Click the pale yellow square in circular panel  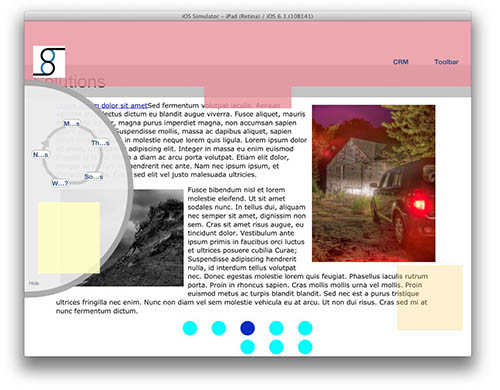(69, 237)
